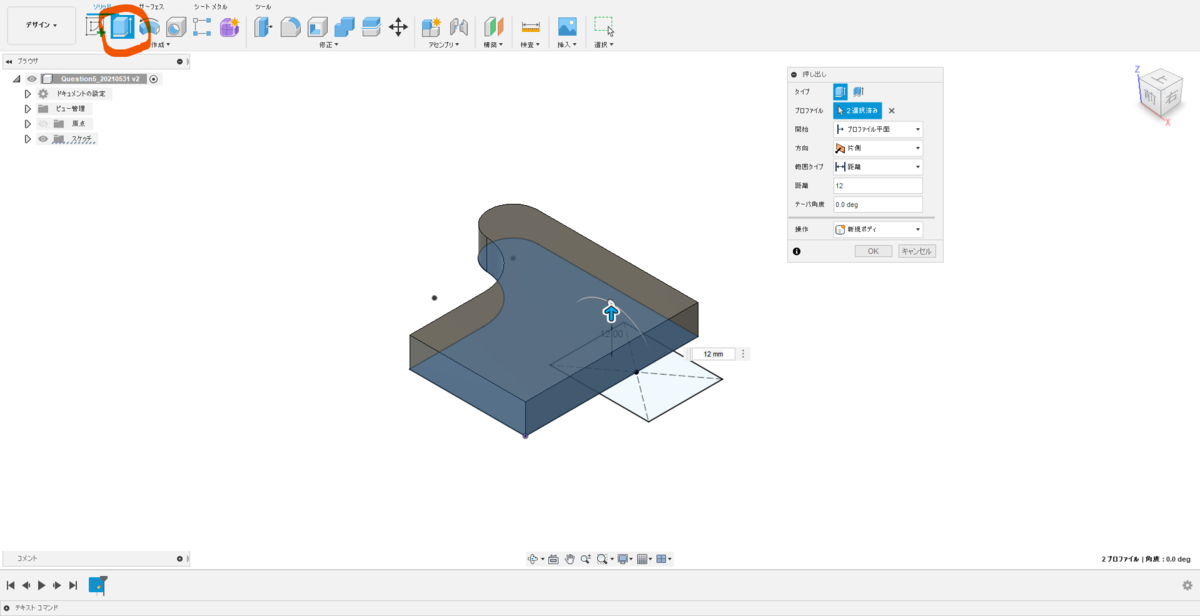
Task: Click the 距離 input field with 12
Action: pos(877,186)
